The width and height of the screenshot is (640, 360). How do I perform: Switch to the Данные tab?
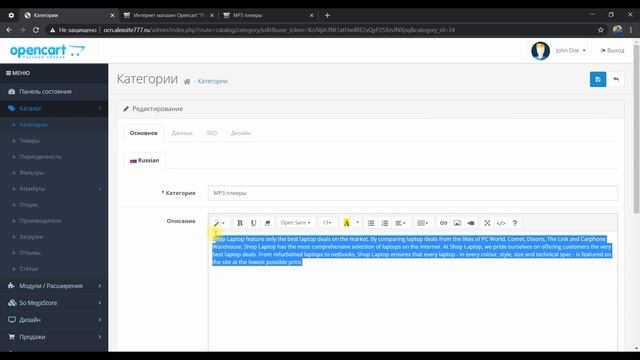(182, 133)
